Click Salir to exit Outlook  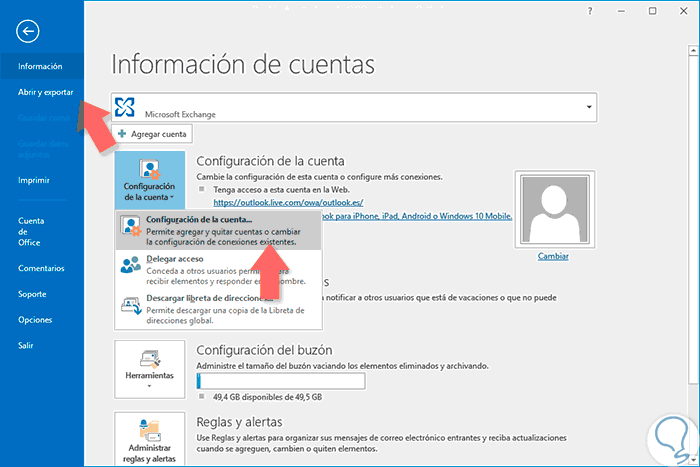(27, 345)
